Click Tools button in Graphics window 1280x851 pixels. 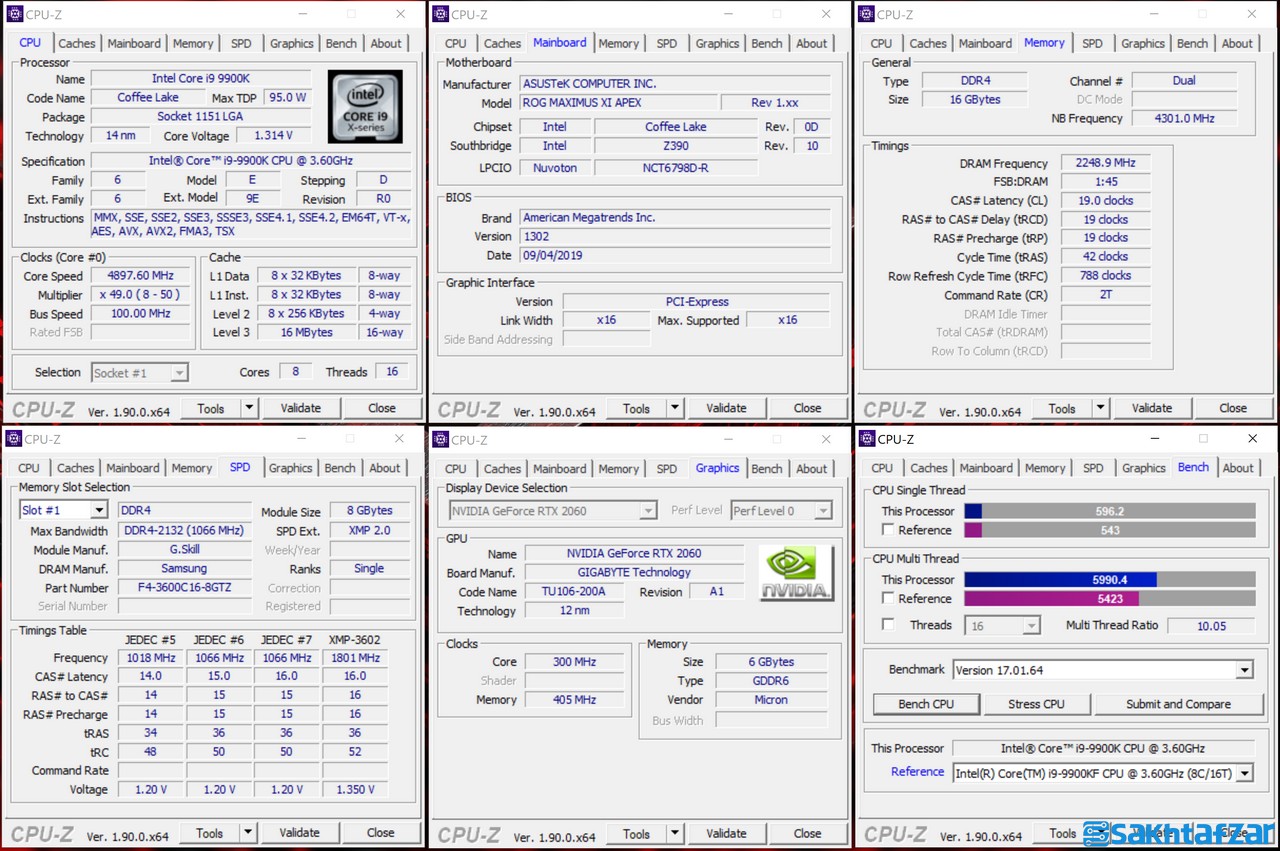pos(637,833)
